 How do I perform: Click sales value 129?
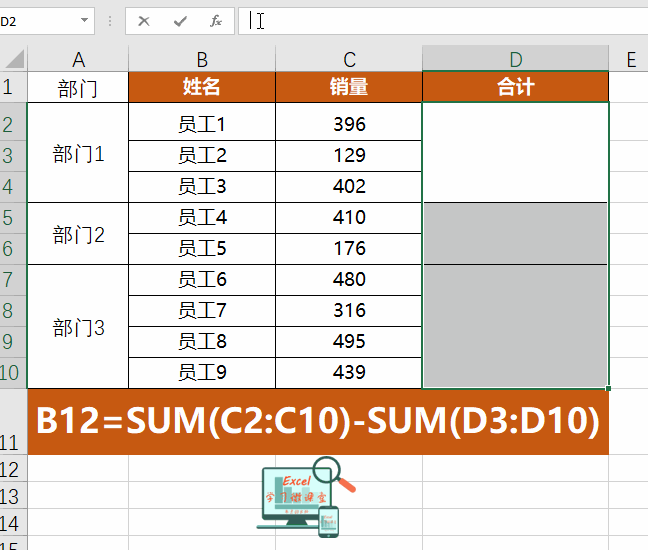pyautogui.click(x=349, y=156)
